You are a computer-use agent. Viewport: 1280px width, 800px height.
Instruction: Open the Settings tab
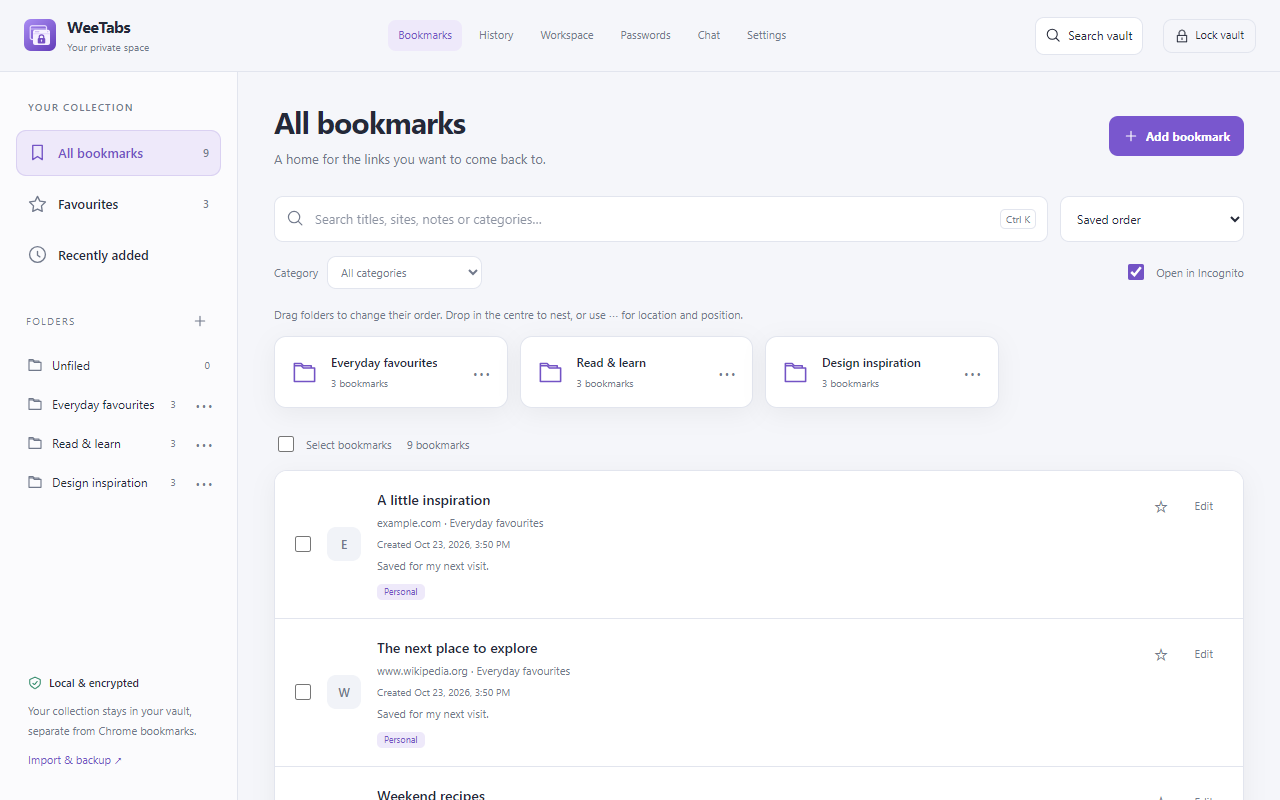pyautogui.click(x=766, y=35)
